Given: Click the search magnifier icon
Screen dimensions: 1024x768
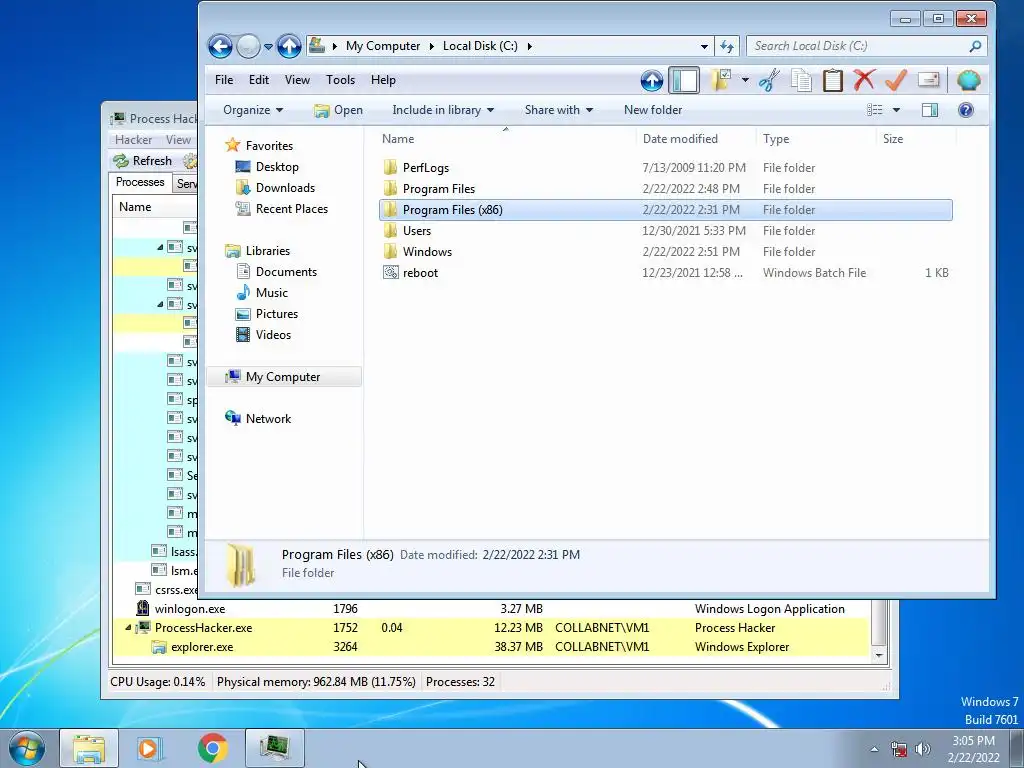Looking at the screenshot, I should point(975,46).
